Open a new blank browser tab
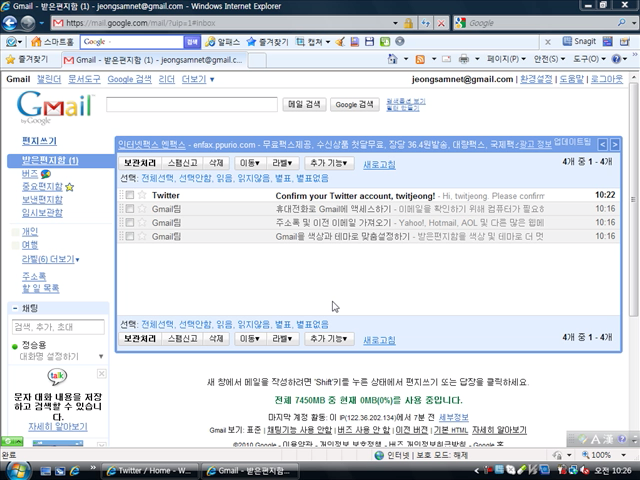The width and height of the screenshot is (640, 480). click(x=257, y=60)
